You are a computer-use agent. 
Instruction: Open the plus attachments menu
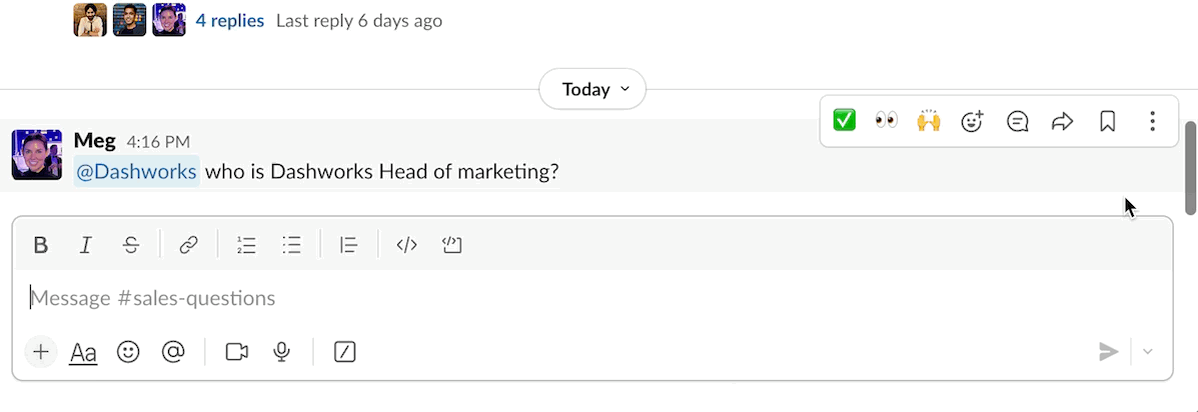pos(41,352)
